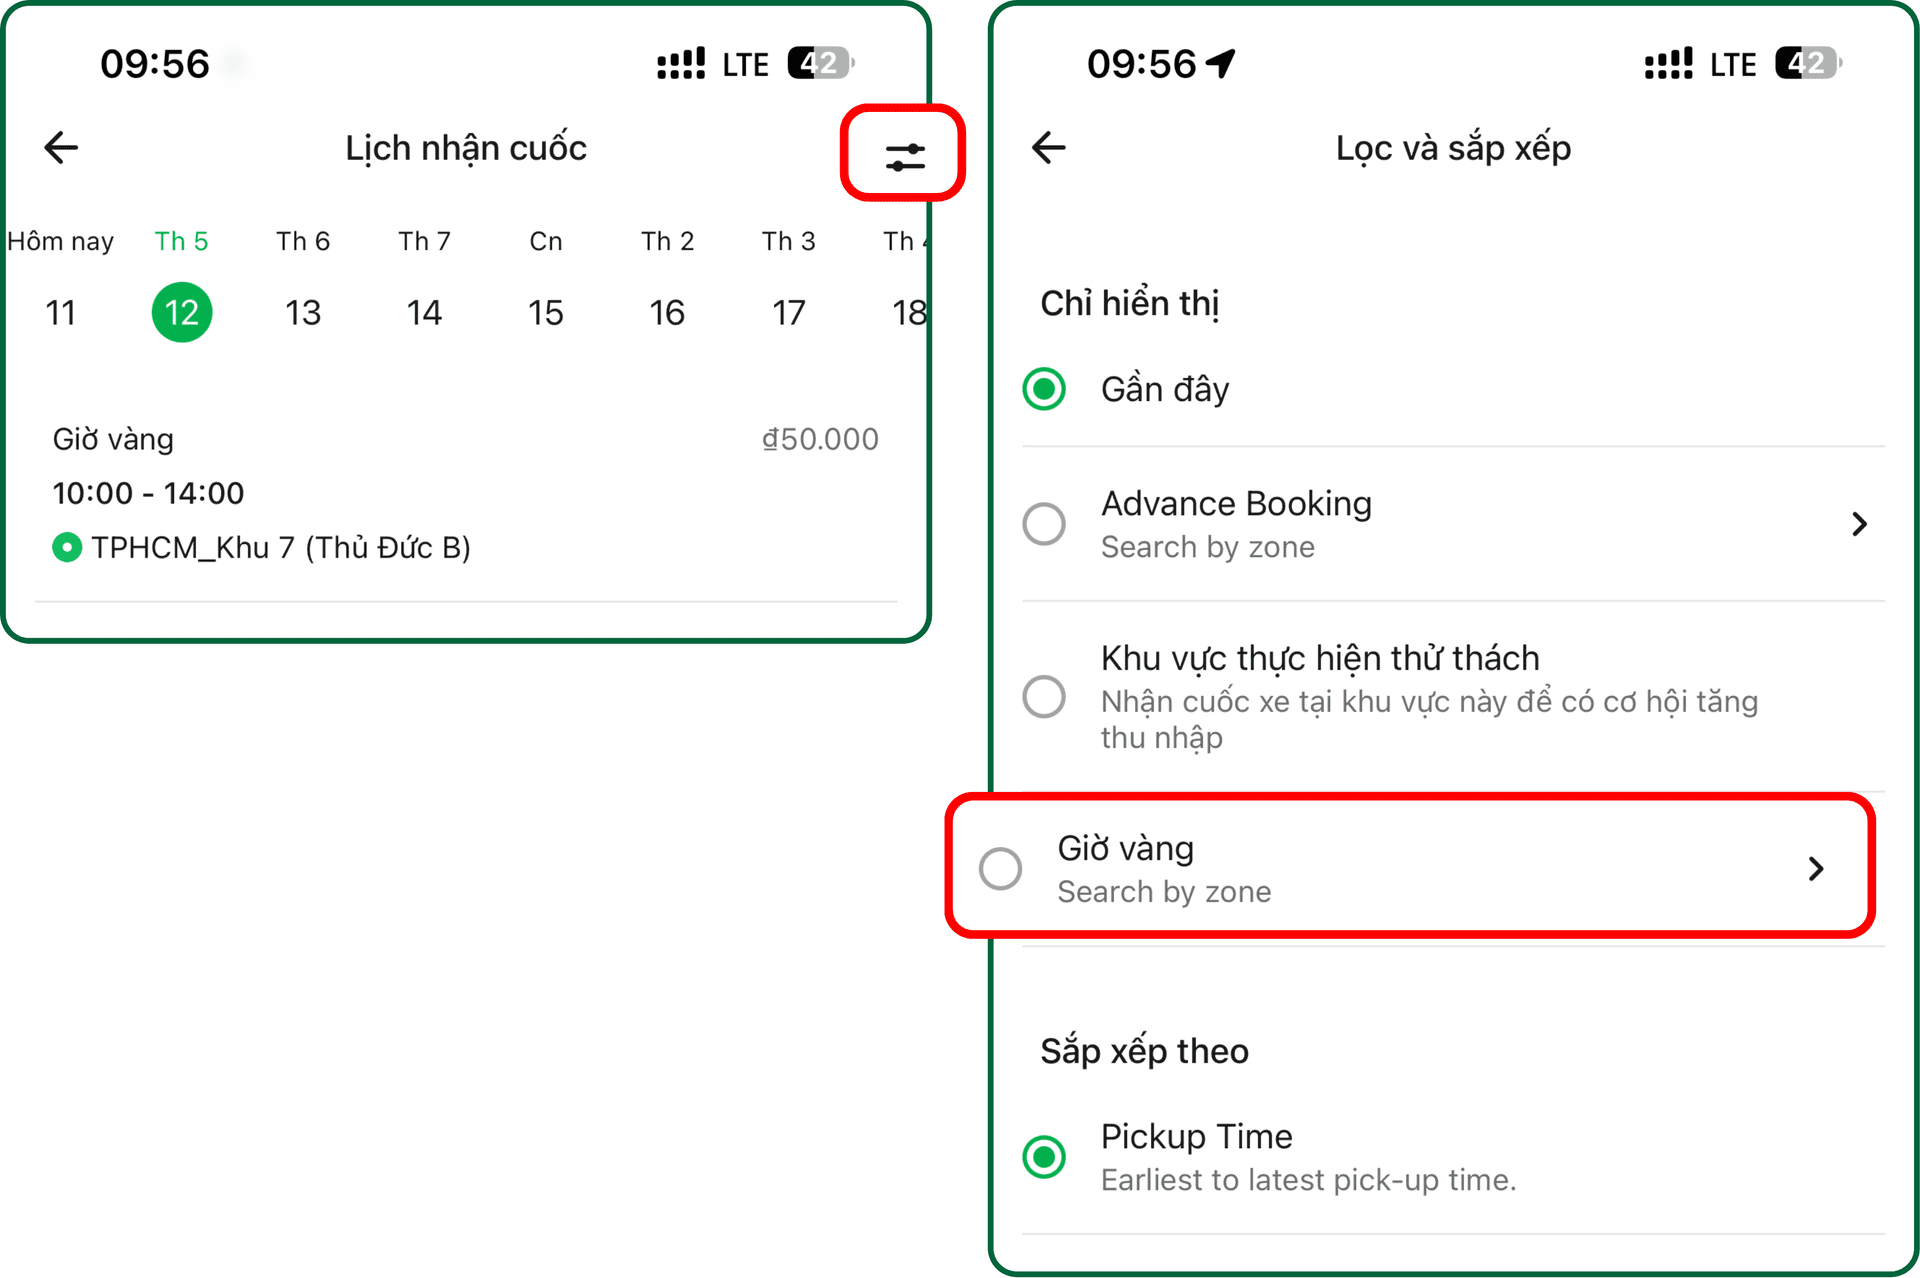Image resolution: width=1920 pixels, height=1278 pixels.
Task: Tap the location arrow beside right clock
Action: [1221, 63]
